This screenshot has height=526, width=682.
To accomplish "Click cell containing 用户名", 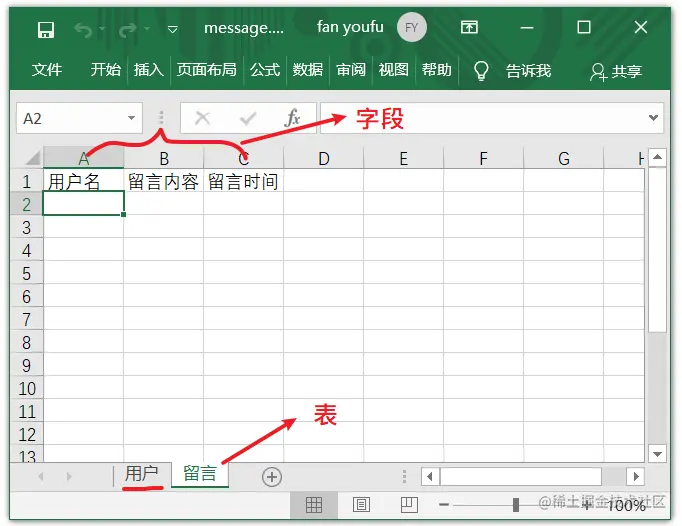I will point(84,181).
